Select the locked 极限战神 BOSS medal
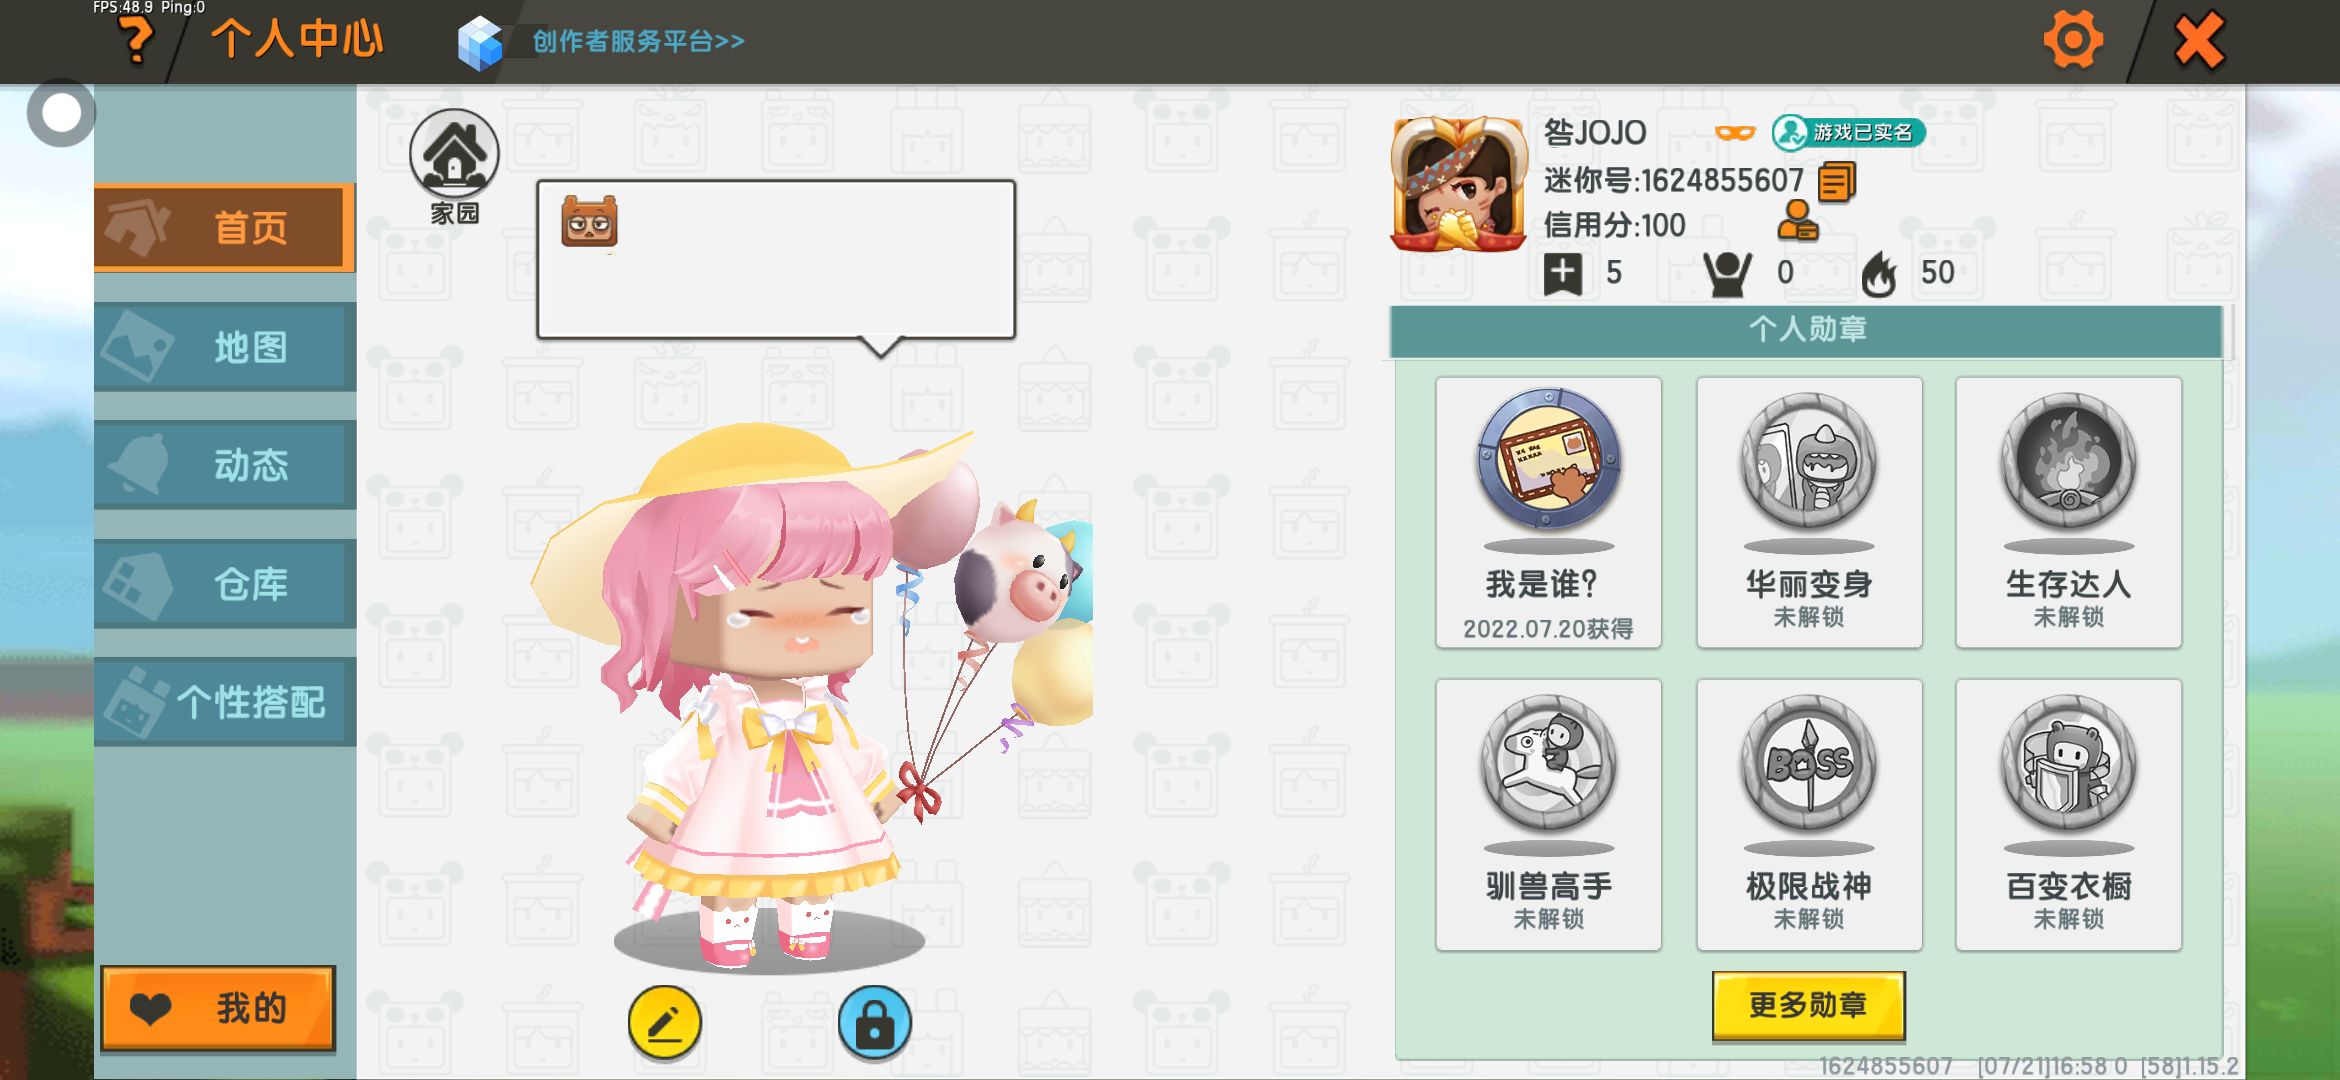 [1808, 815]
